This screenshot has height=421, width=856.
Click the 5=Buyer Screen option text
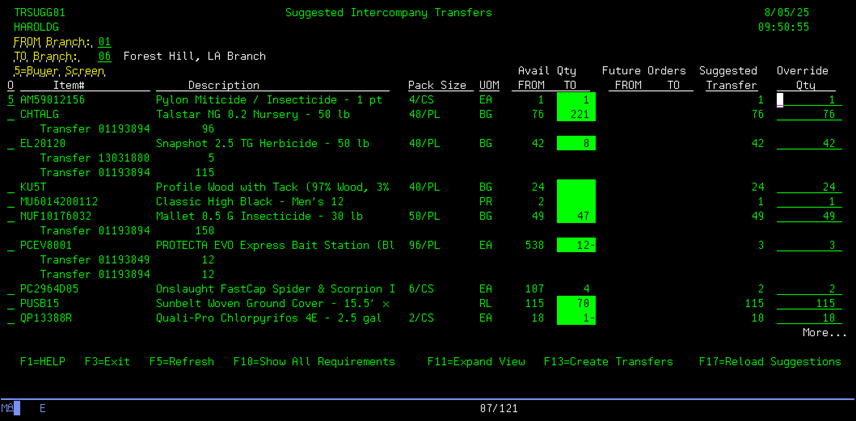click(x=59, y=71)
